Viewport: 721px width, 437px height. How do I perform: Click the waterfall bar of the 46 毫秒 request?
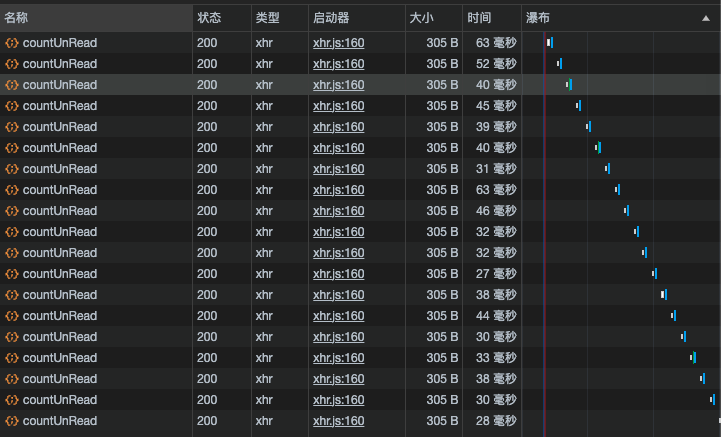[626, 211]
